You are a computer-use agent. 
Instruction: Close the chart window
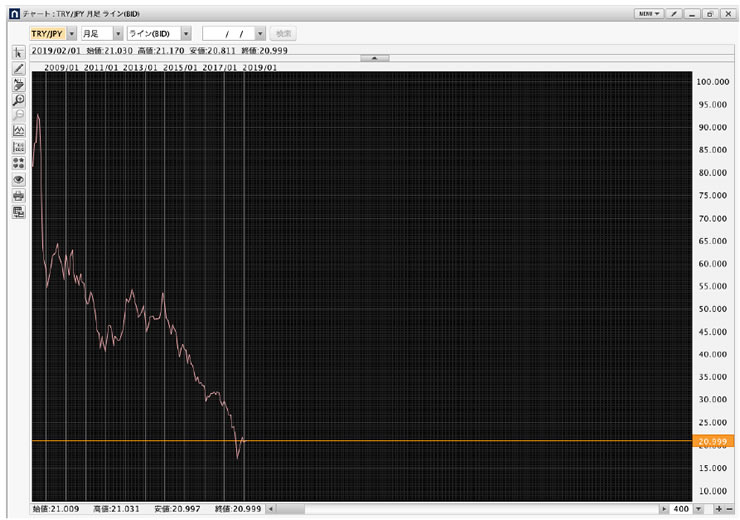(x=728, y=14)
